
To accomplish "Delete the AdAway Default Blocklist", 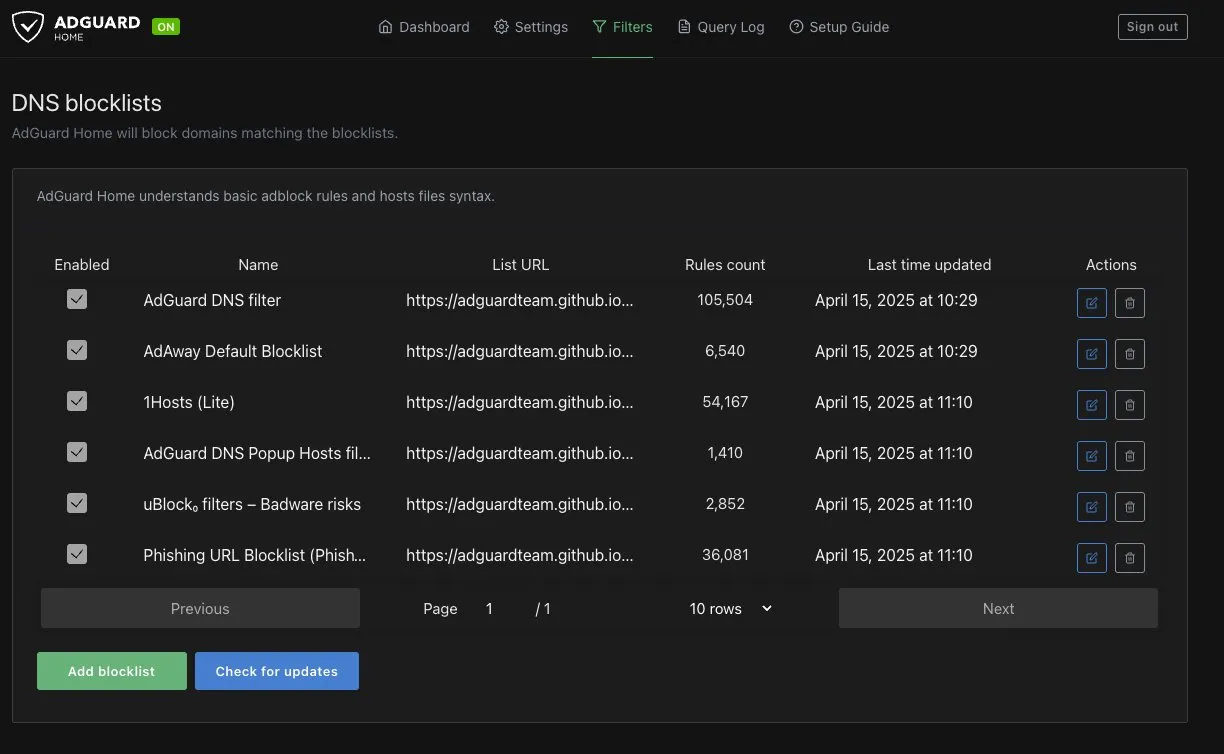I will (x=1129, y=353).
